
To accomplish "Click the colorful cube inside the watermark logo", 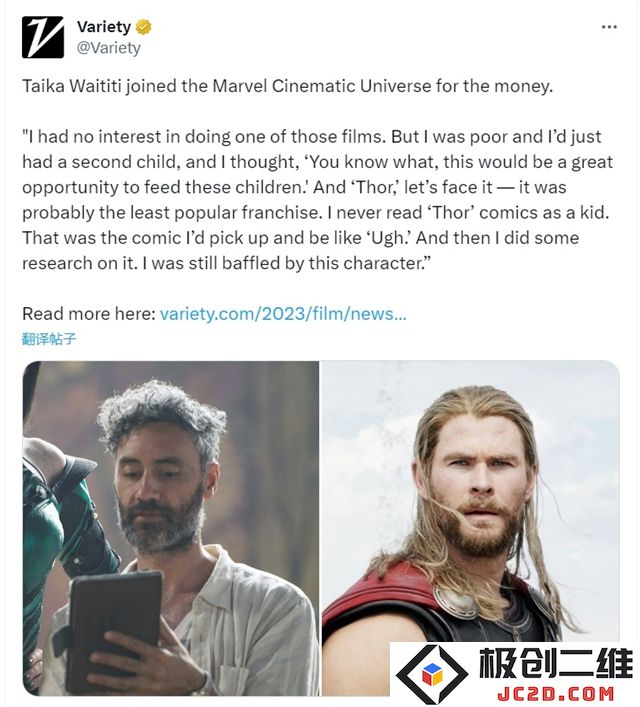I will coord(432,674).
